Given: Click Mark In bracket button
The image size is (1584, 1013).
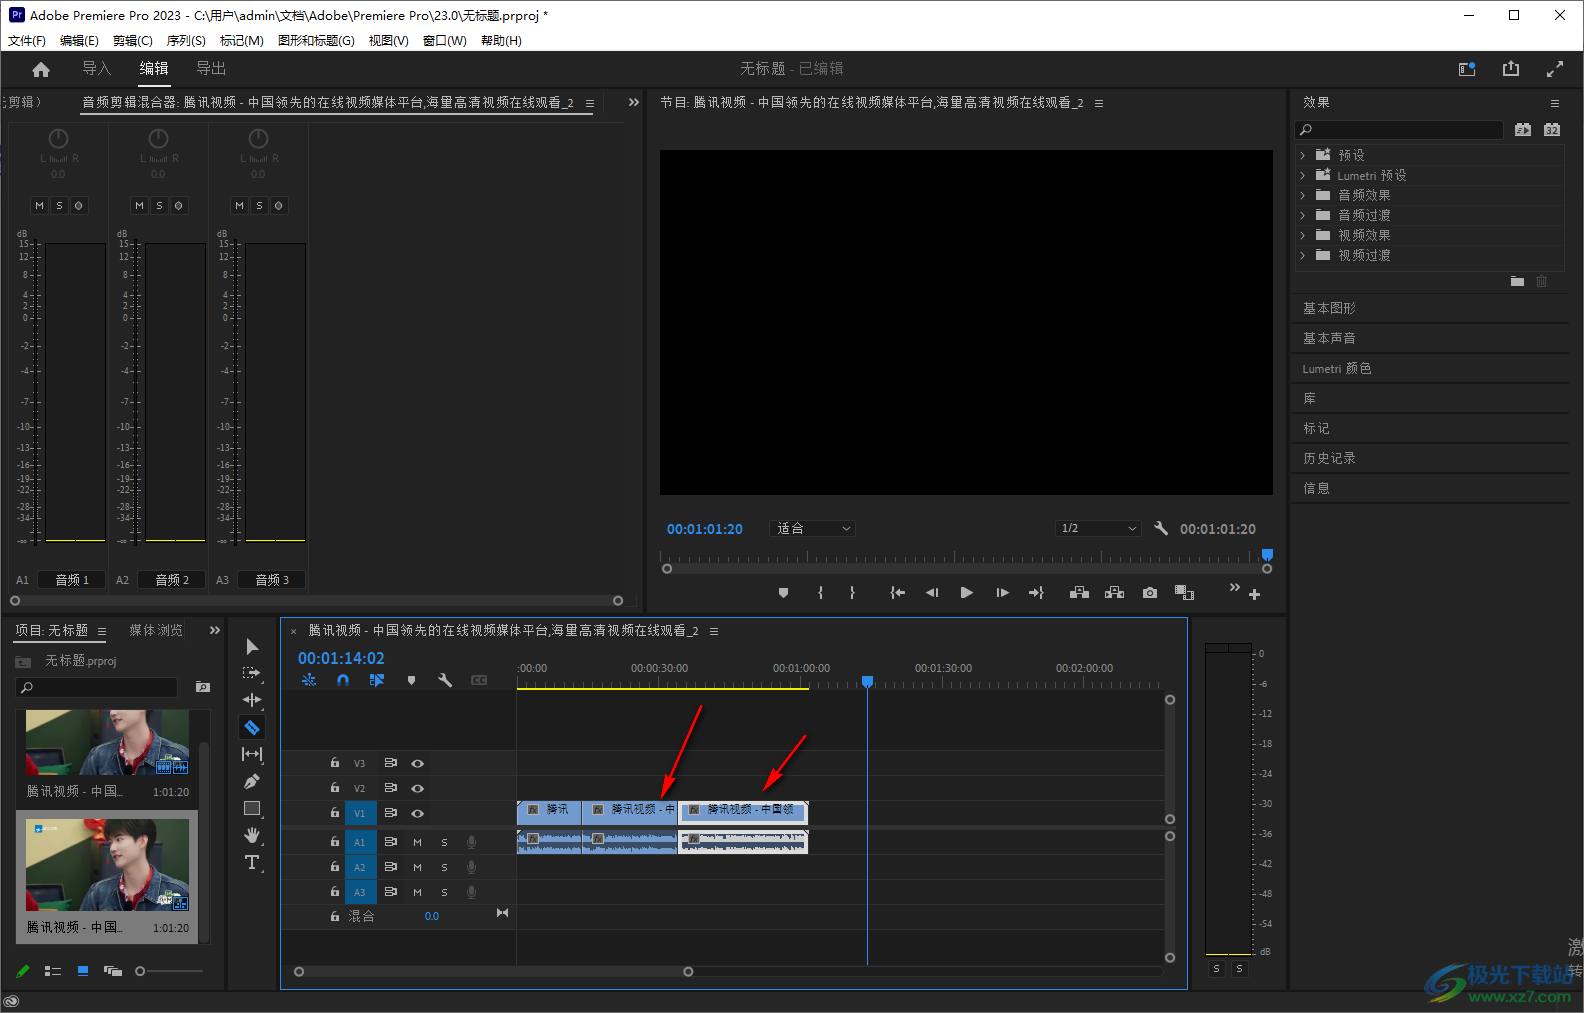Looking at the screenshot, I should click(820, 593).
